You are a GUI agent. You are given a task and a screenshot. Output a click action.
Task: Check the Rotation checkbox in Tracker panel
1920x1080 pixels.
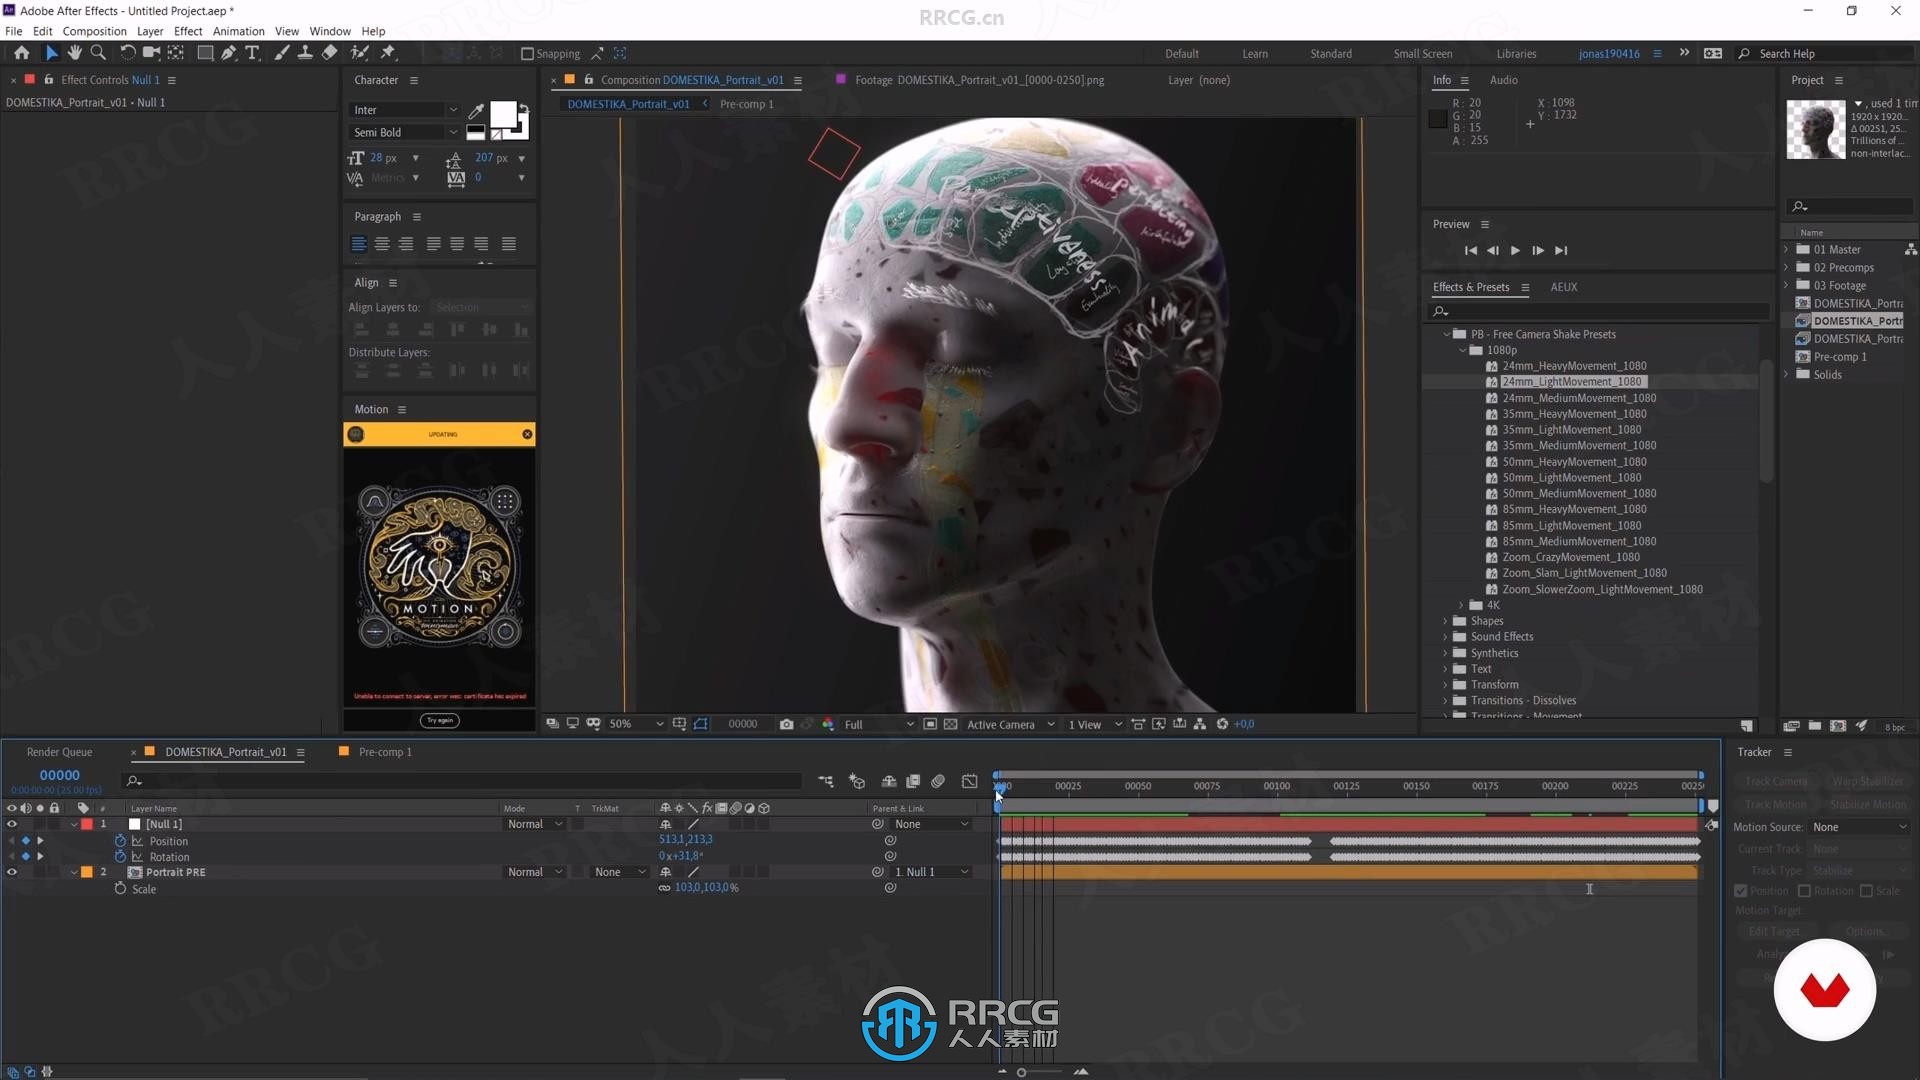pyautogui.click(x=1805, y=891)
